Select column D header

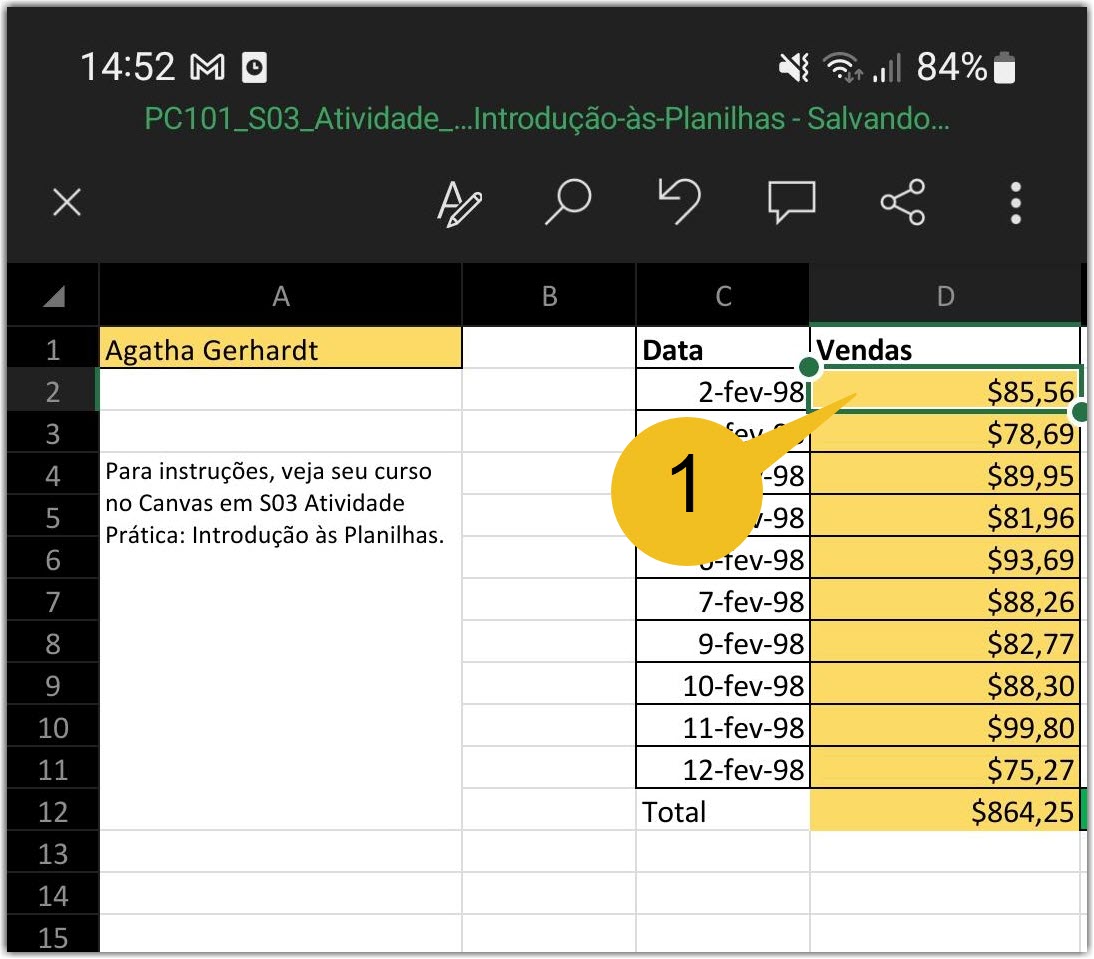pos(945,296)
